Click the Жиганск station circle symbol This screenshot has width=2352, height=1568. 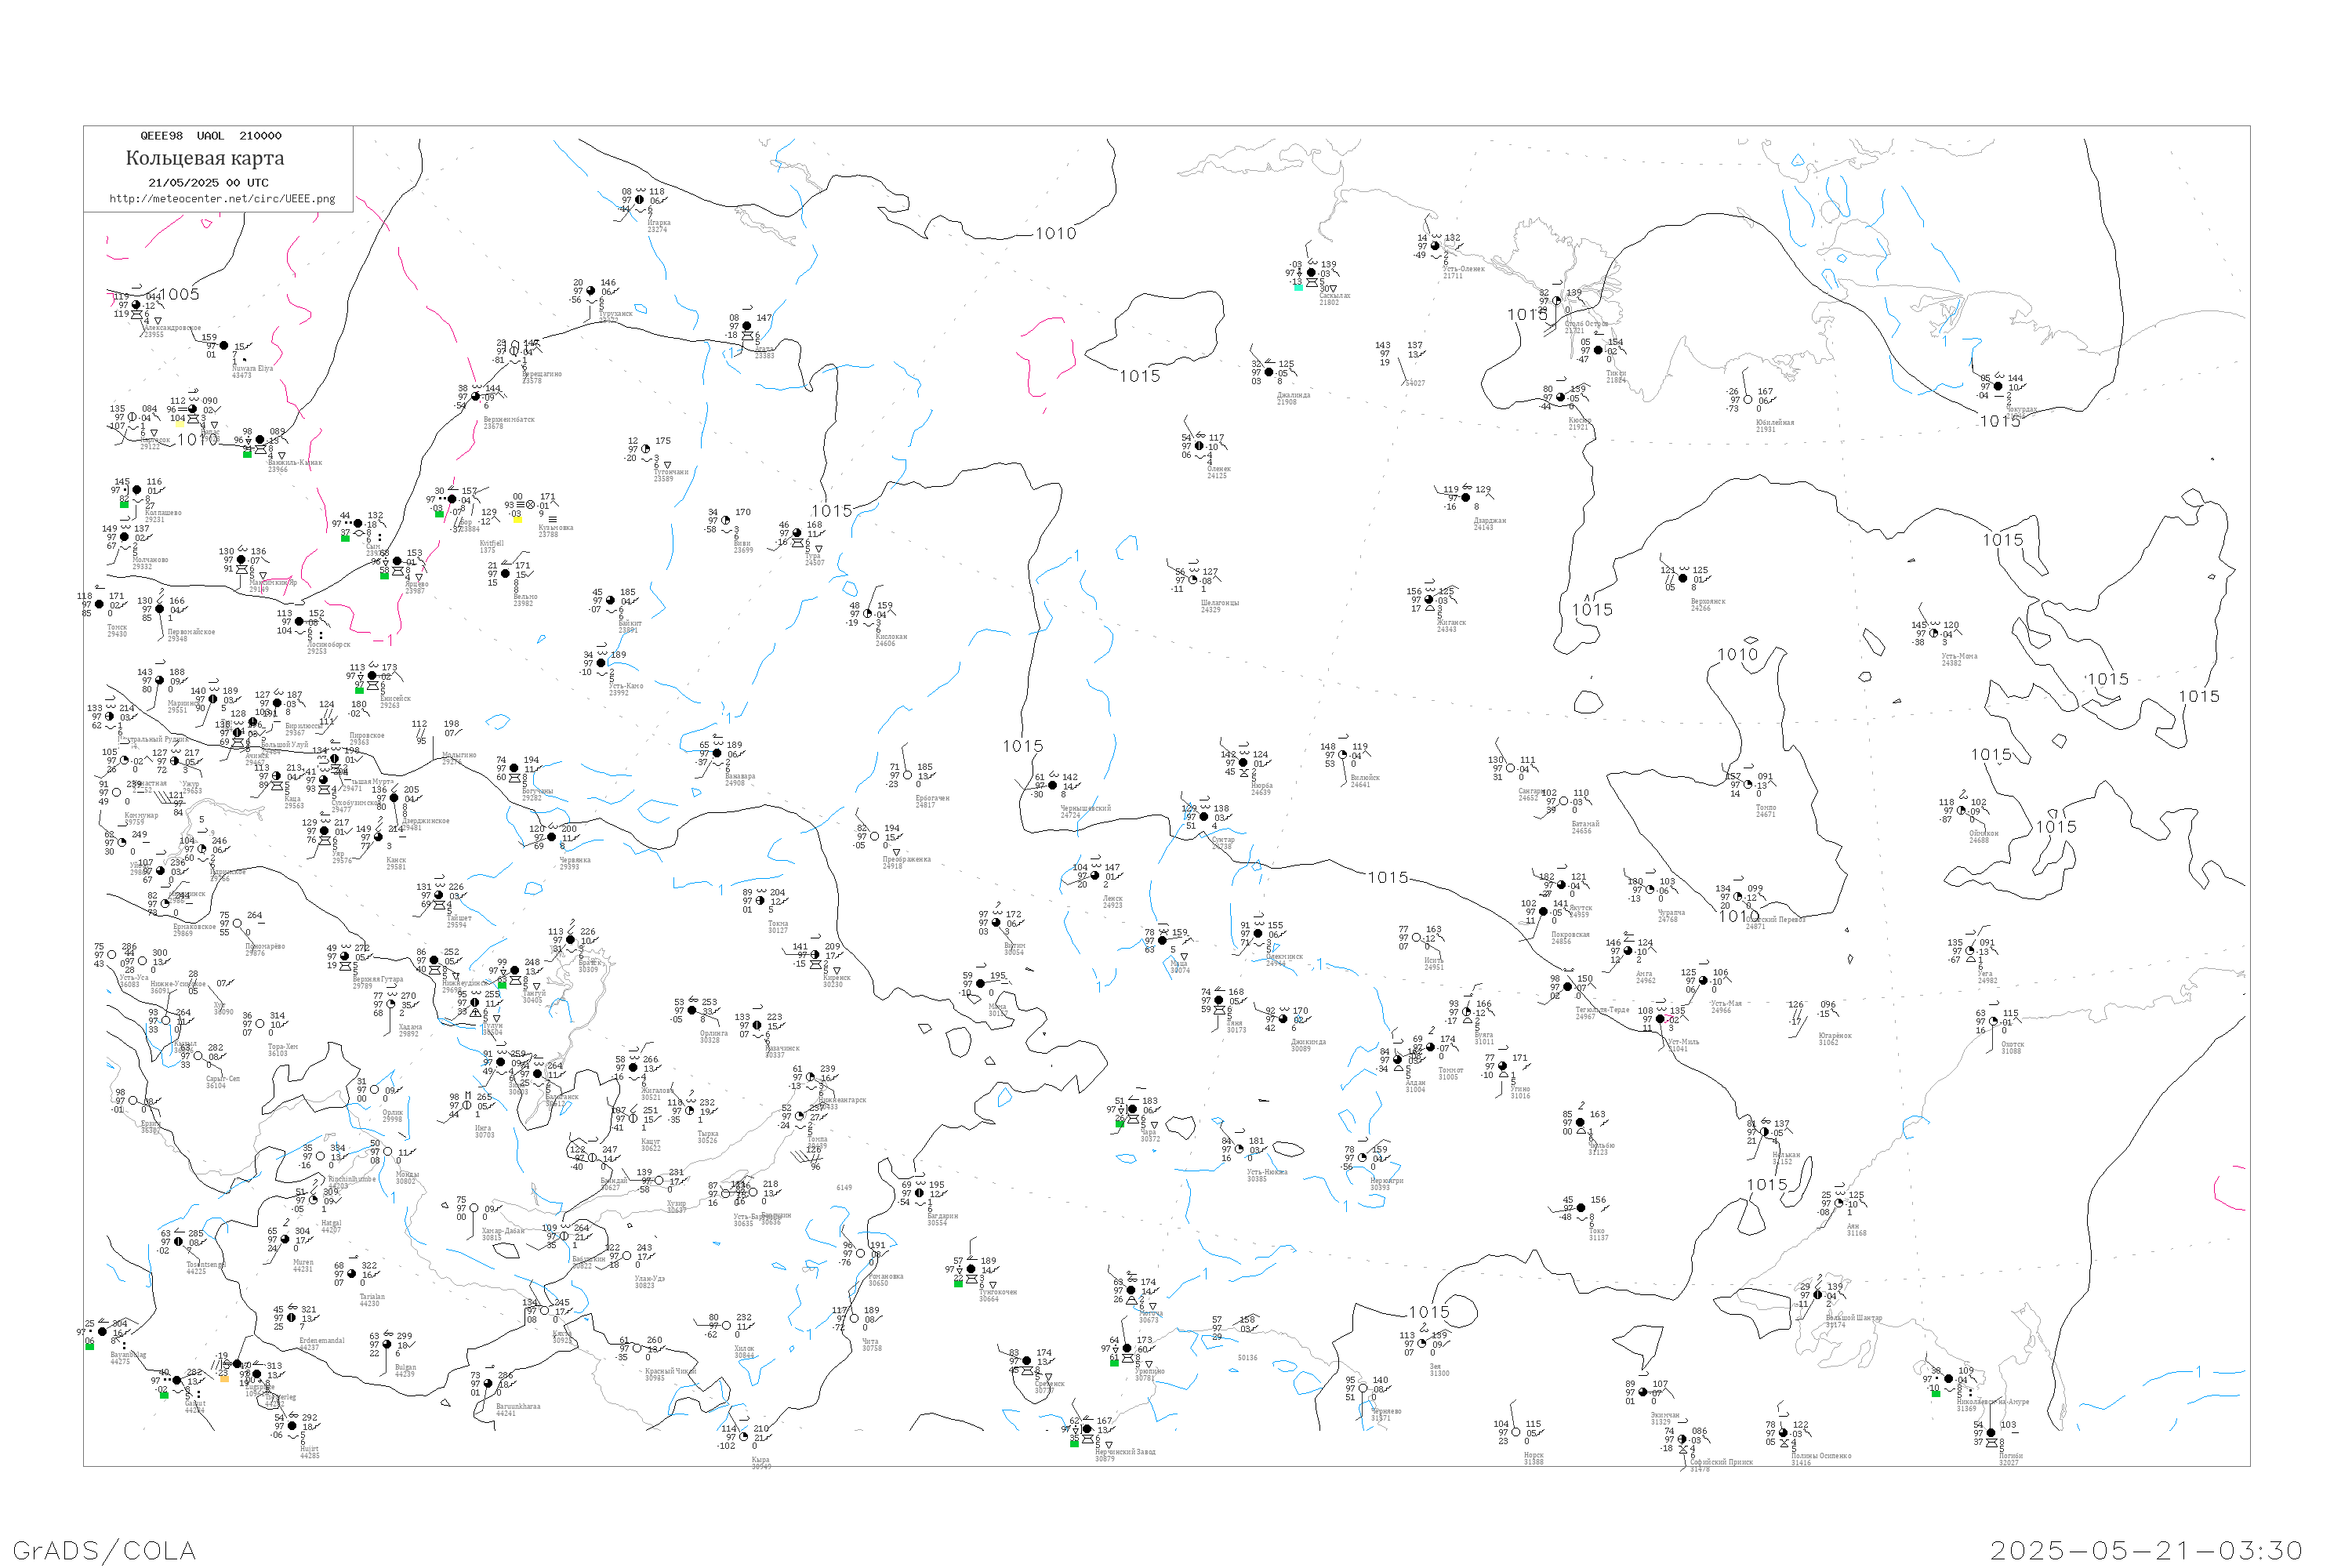pos(1429,600)
